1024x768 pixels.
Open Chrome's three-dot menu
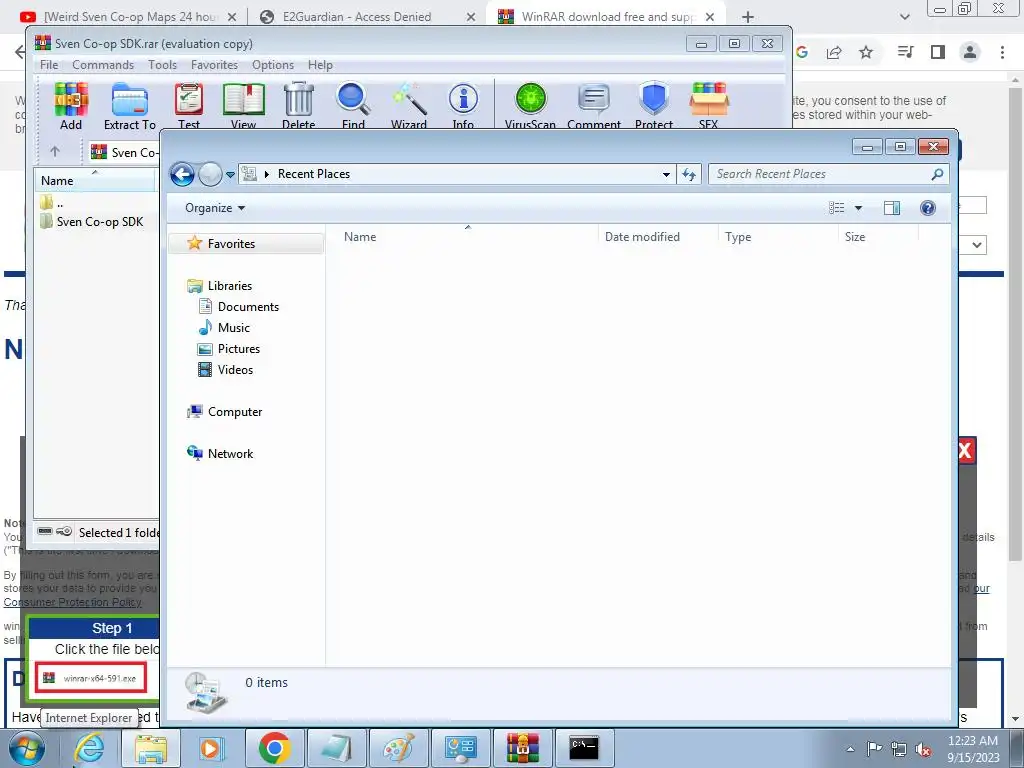point(1002,52)
